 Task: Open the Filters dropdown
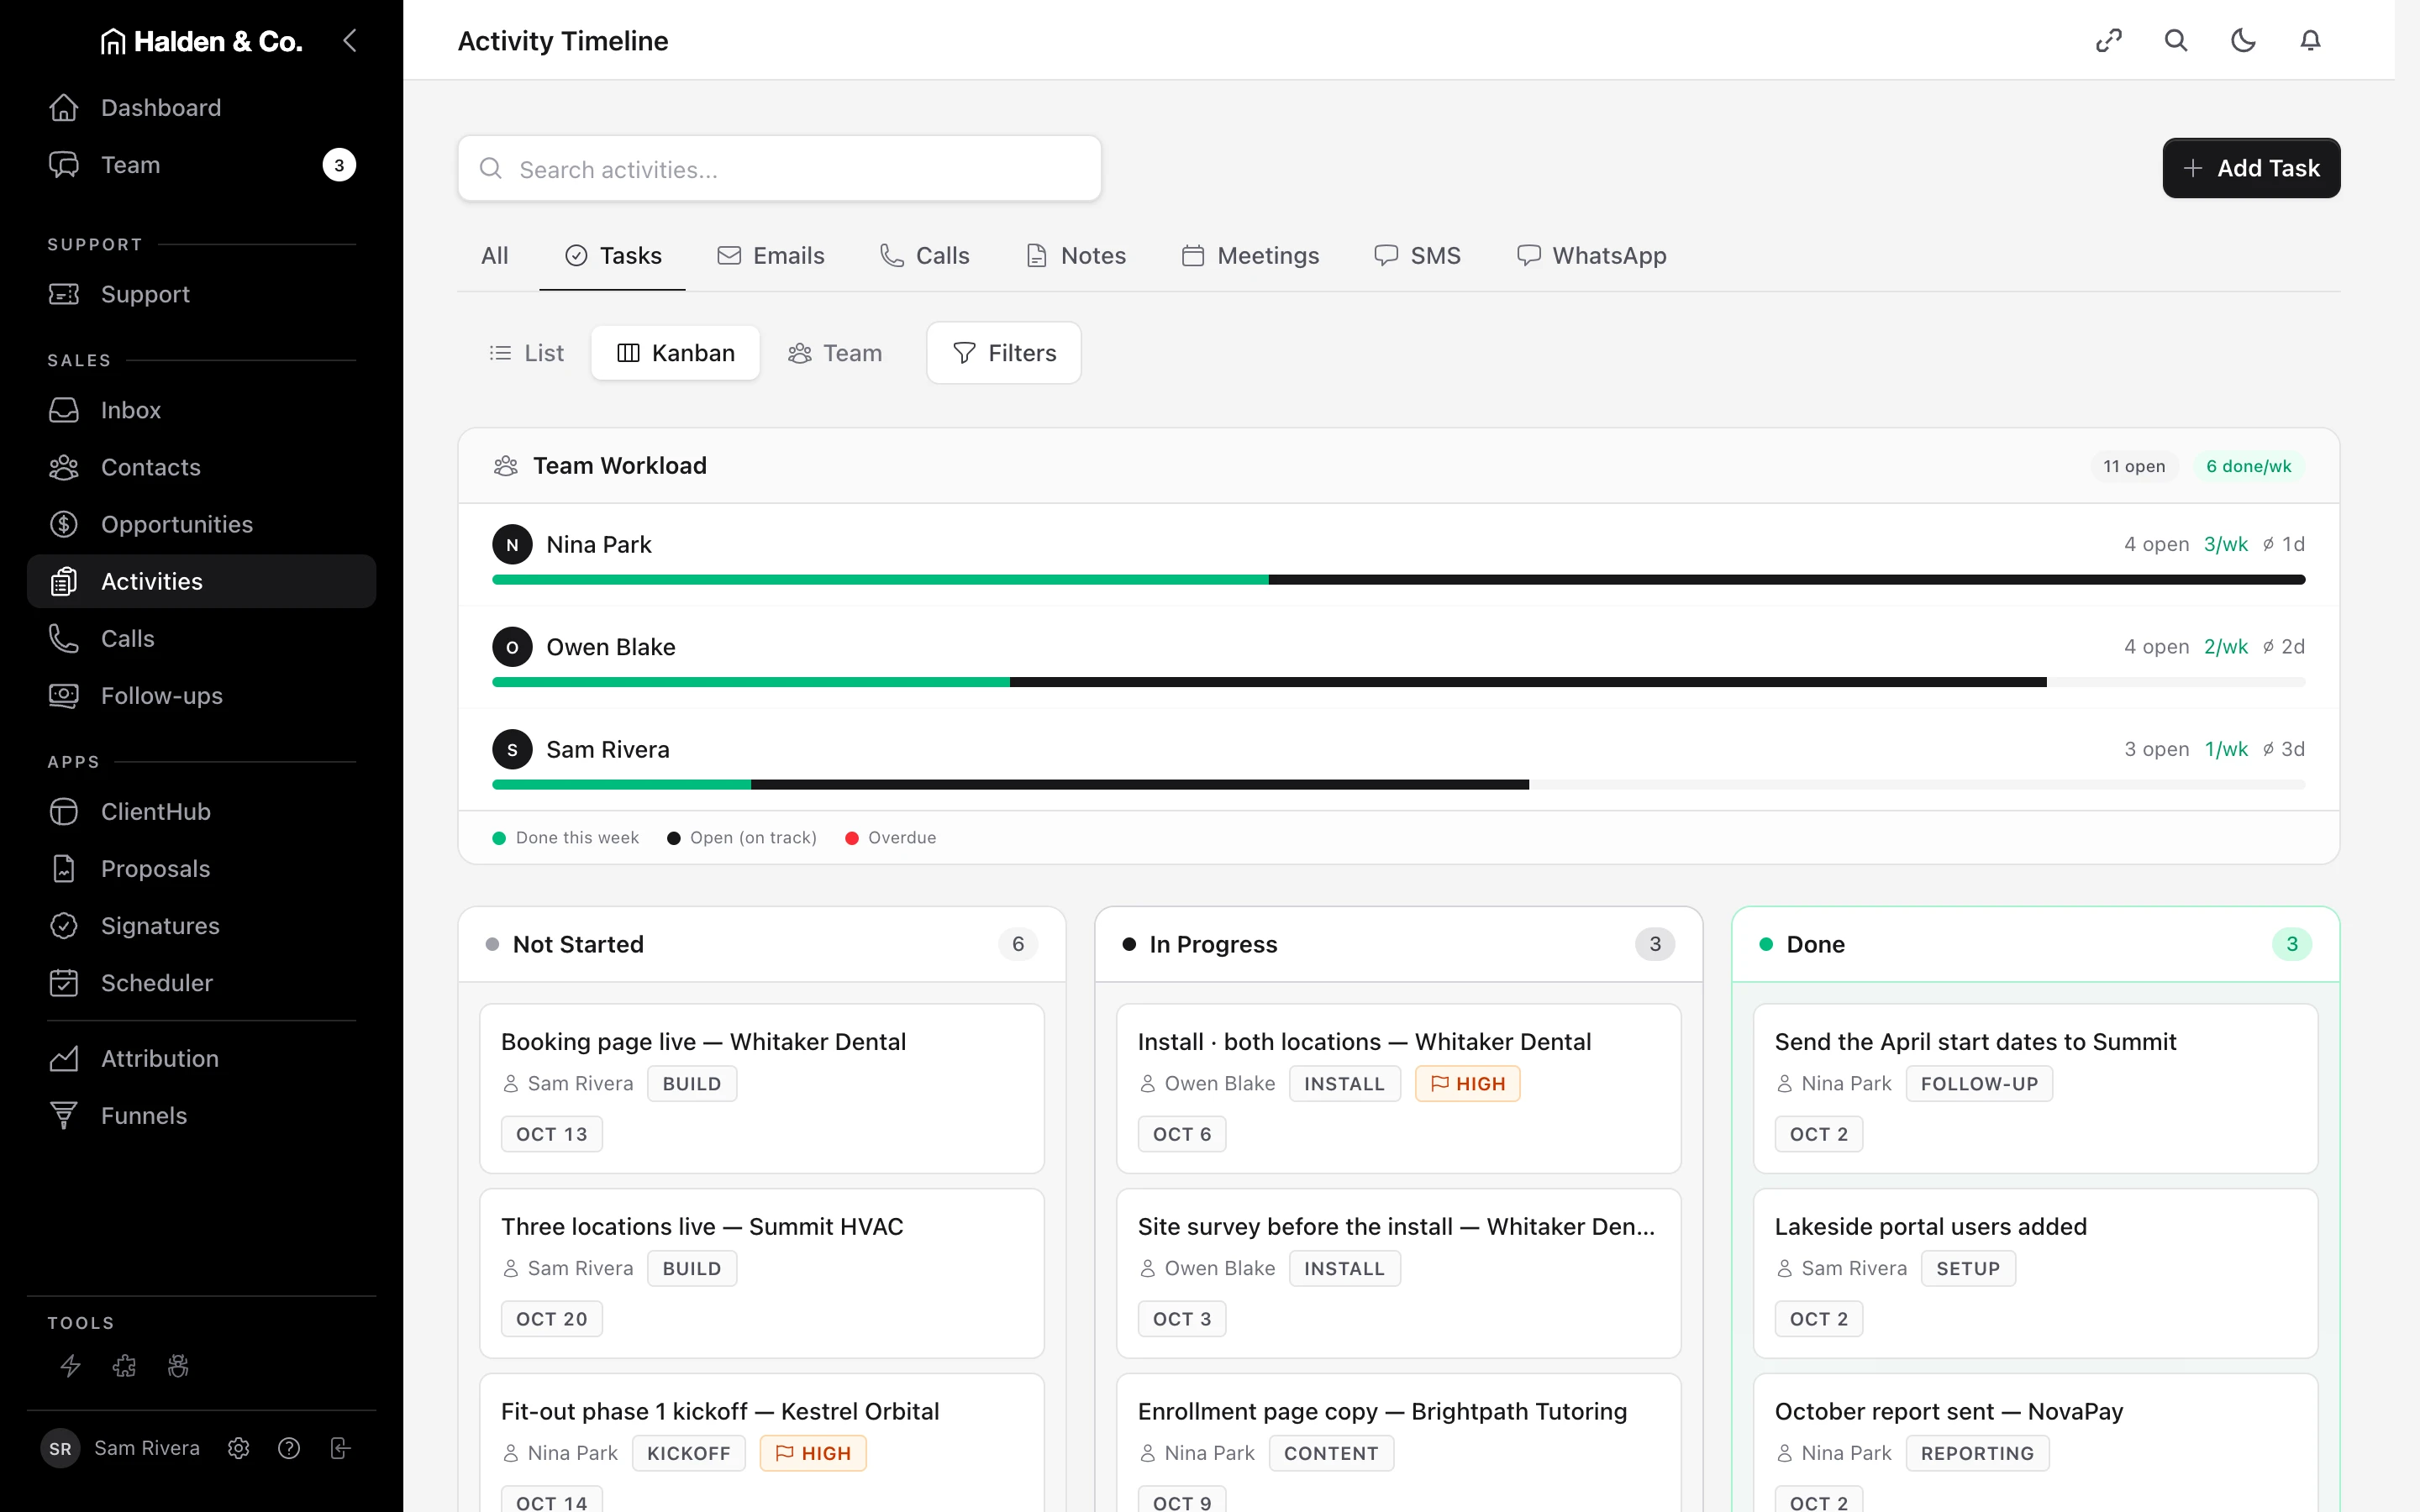coord(1004,353)
